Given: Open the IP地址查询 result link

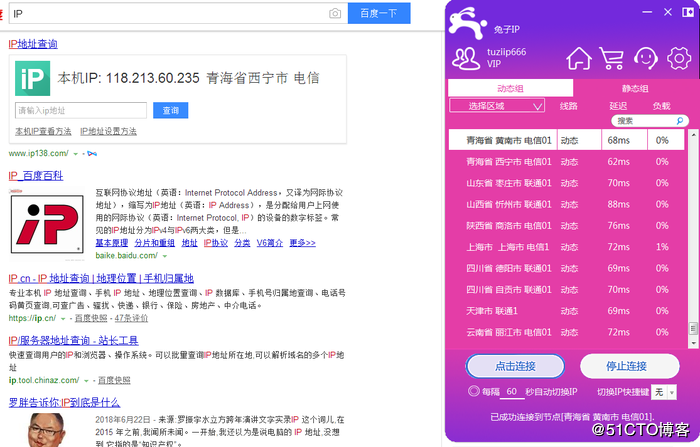Looking at the screenshot, I should click(x=33, y=44).
